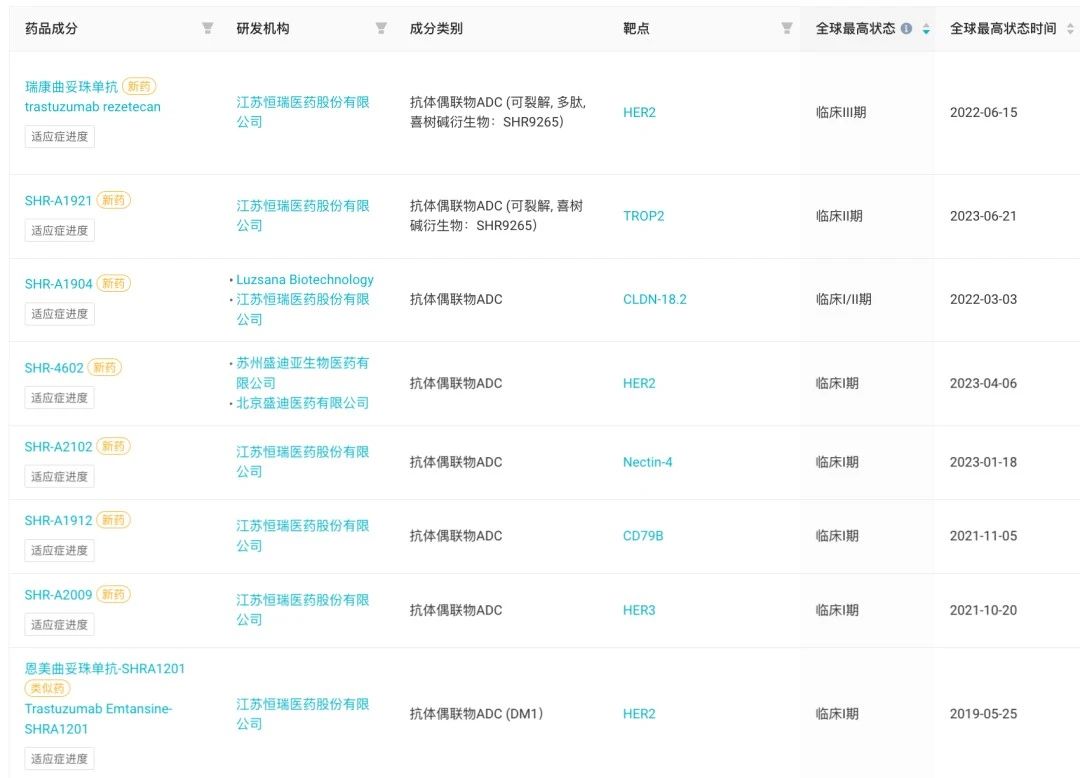This screenshot has height=778, width=1080.
Task: Sort by 全球最高状态时间 arrows
Action: point(1070,28)
